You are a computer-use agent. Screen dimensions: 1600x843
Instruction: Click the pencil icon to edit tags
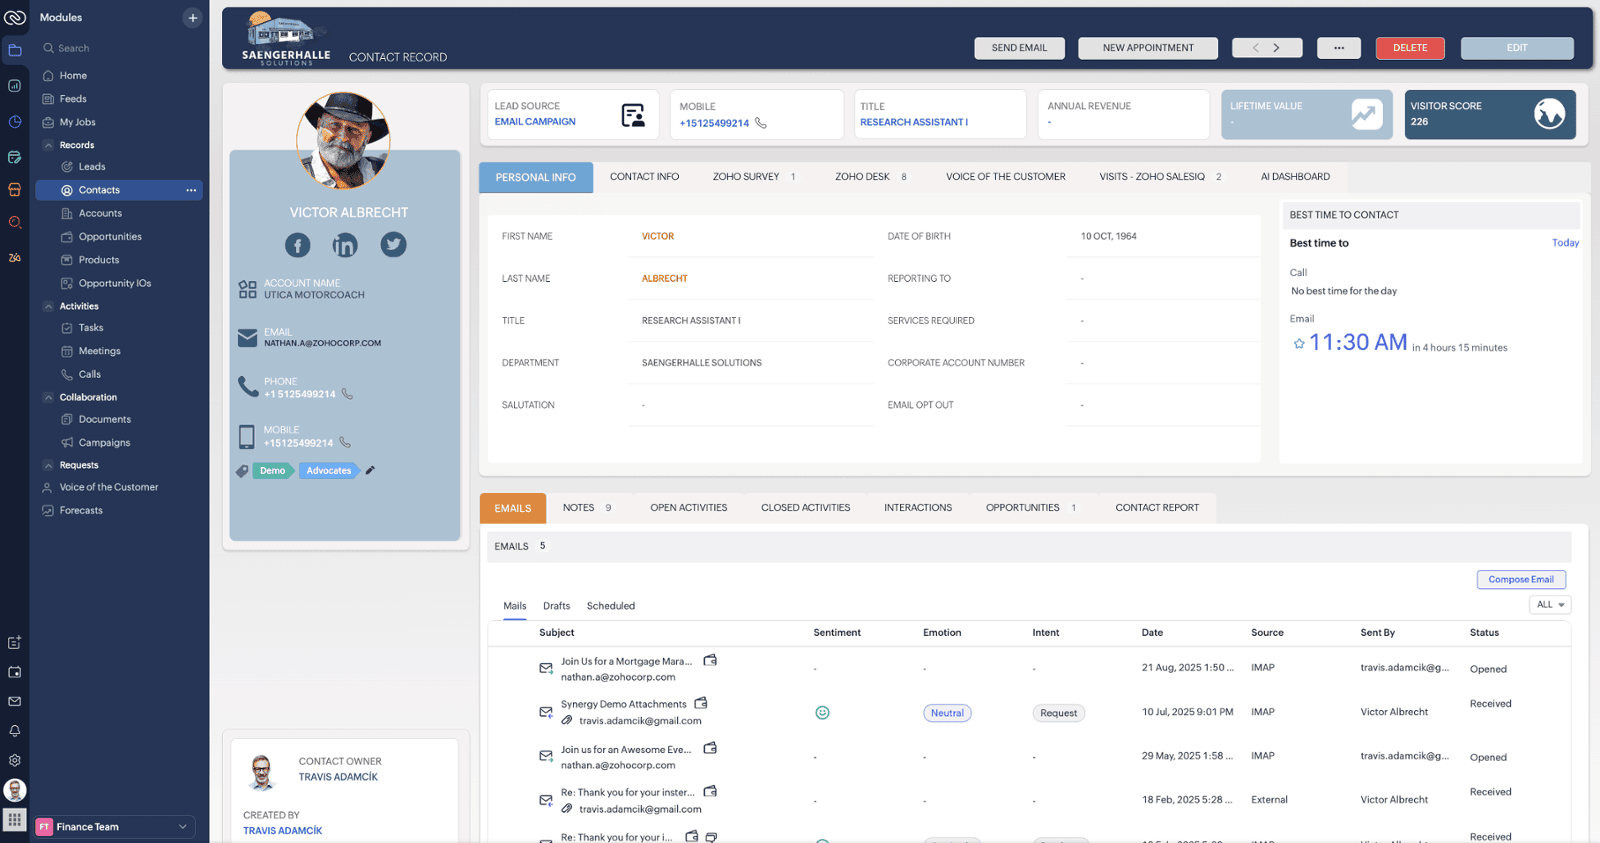coord(370,470)
